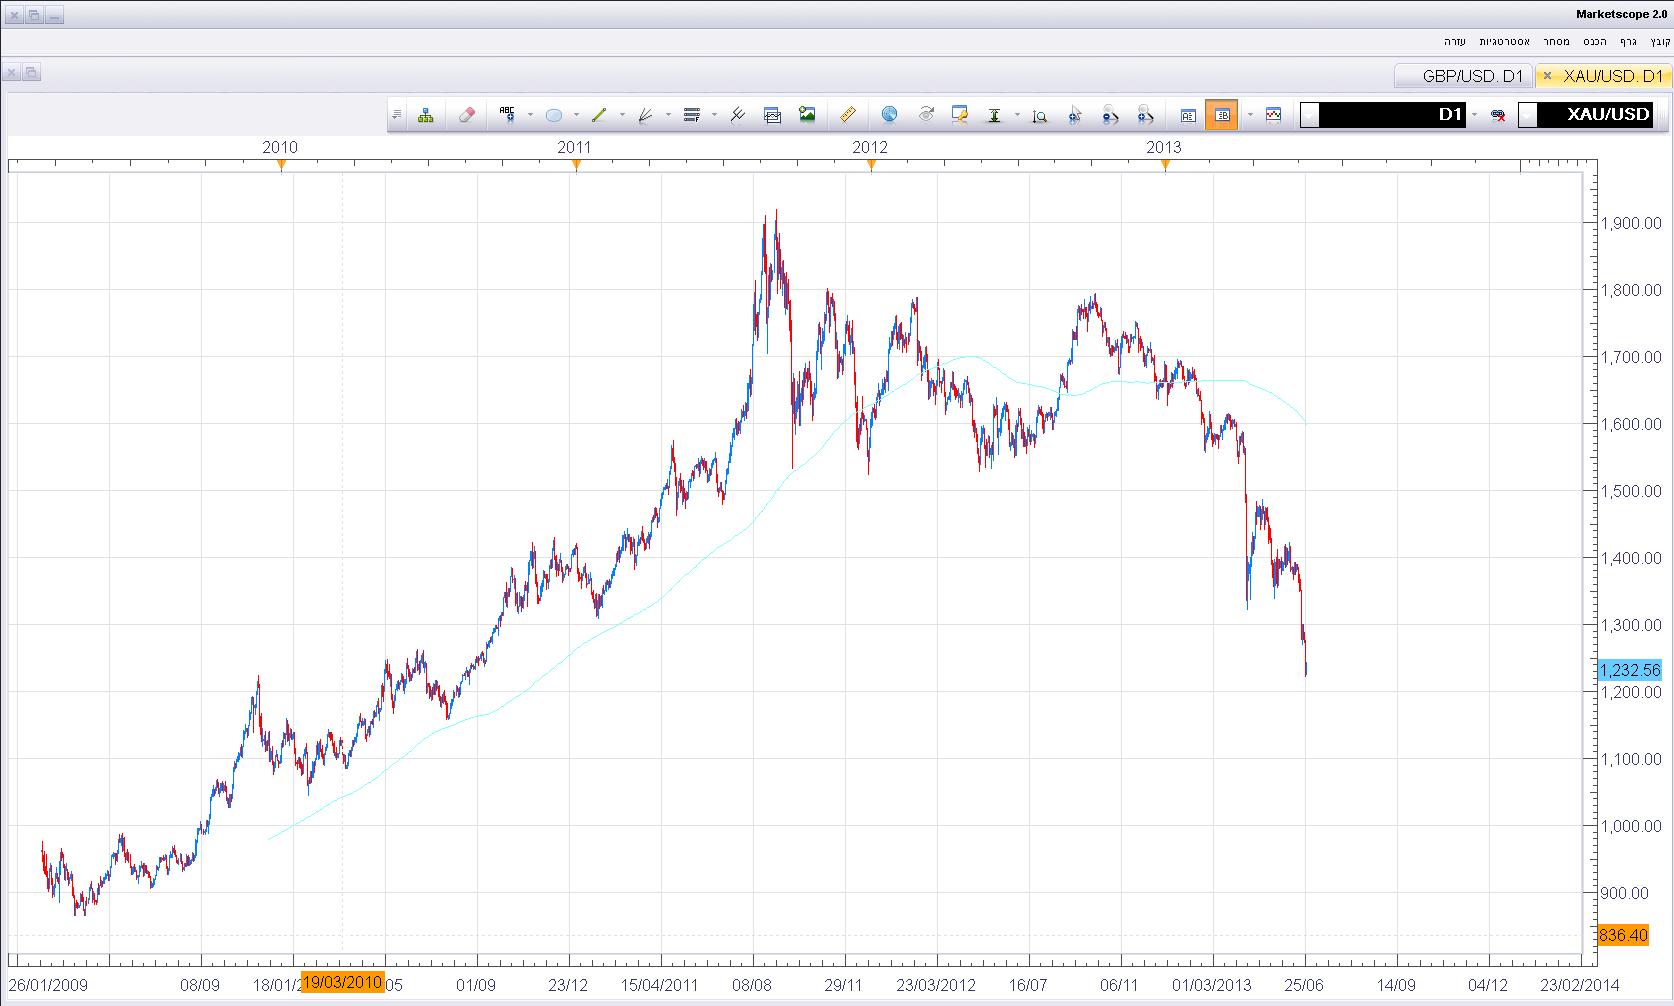Open the עזרה (Help) menu
The width and height of the screenshot is (1674, 1006).
click(1454, 41)
